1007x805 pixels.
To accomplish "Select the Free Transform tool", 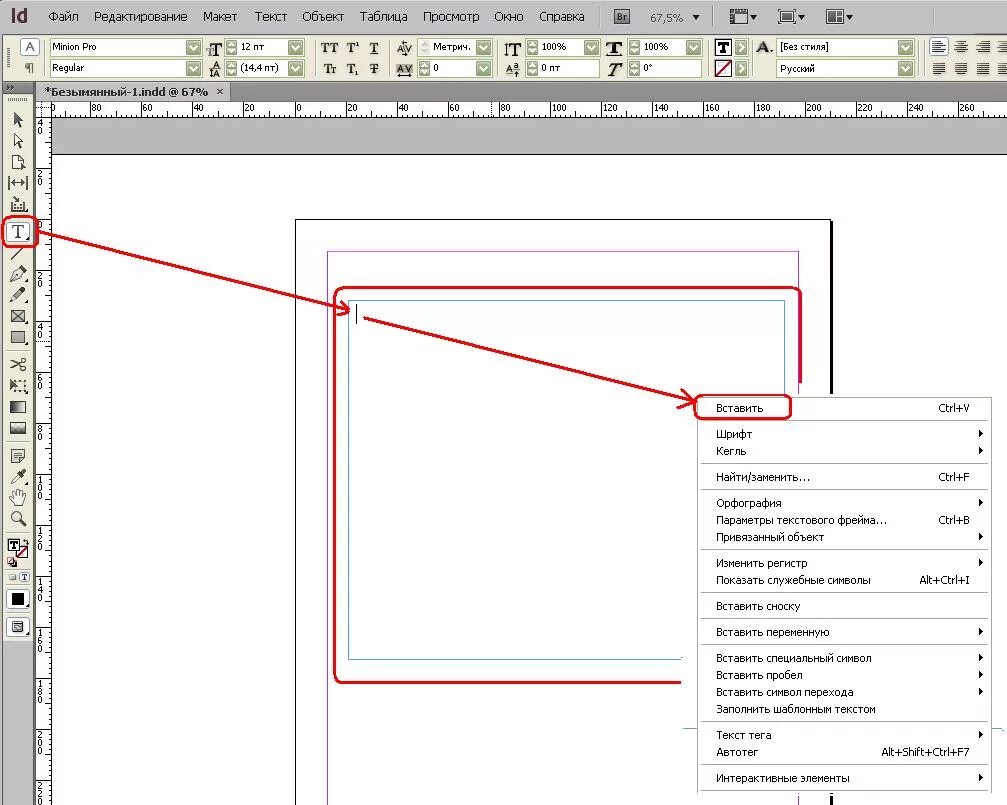I will (18, 385).
